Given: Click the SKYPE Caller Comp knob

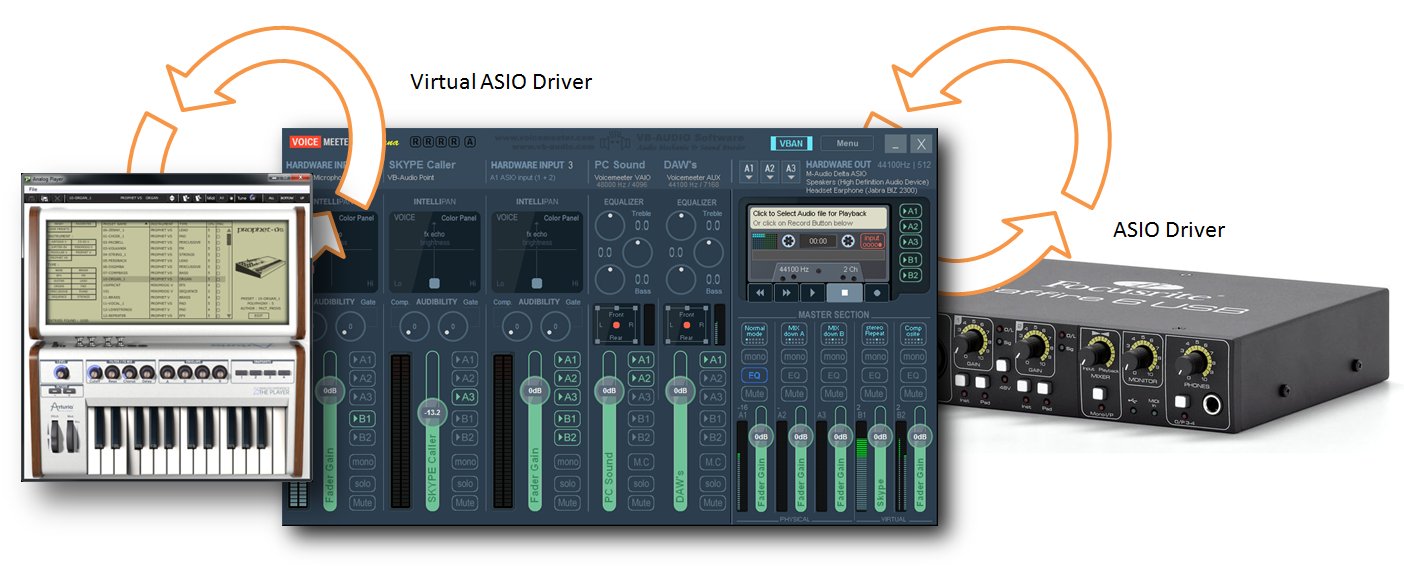Looking at the screenshot, I should click(414, 324).
